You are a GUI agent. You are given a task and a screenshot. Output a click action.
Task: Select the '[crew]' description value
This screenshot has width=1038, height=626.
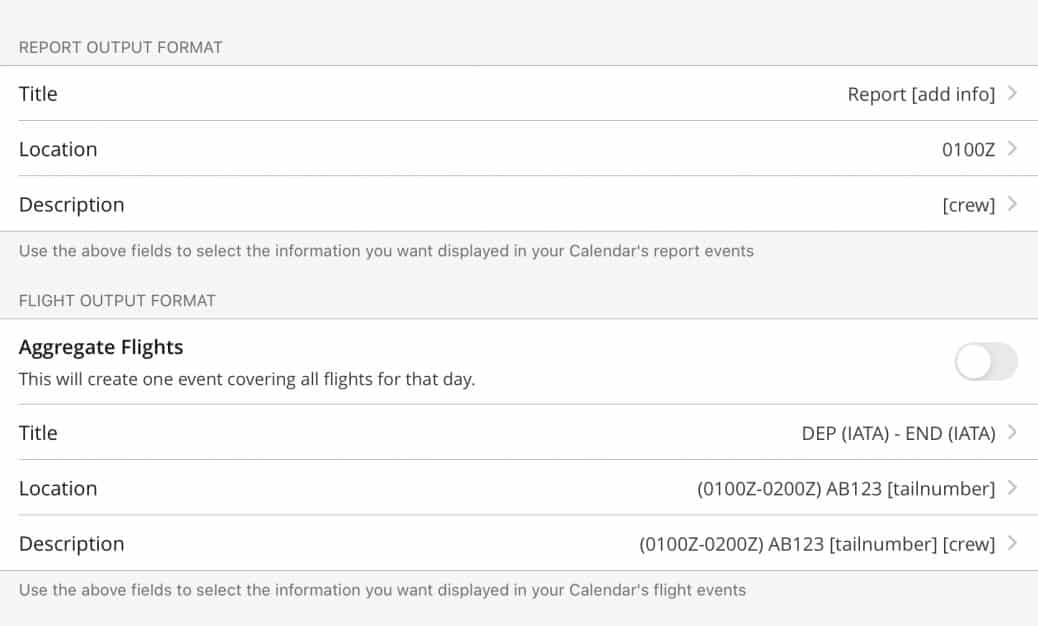tap(967, 204)
